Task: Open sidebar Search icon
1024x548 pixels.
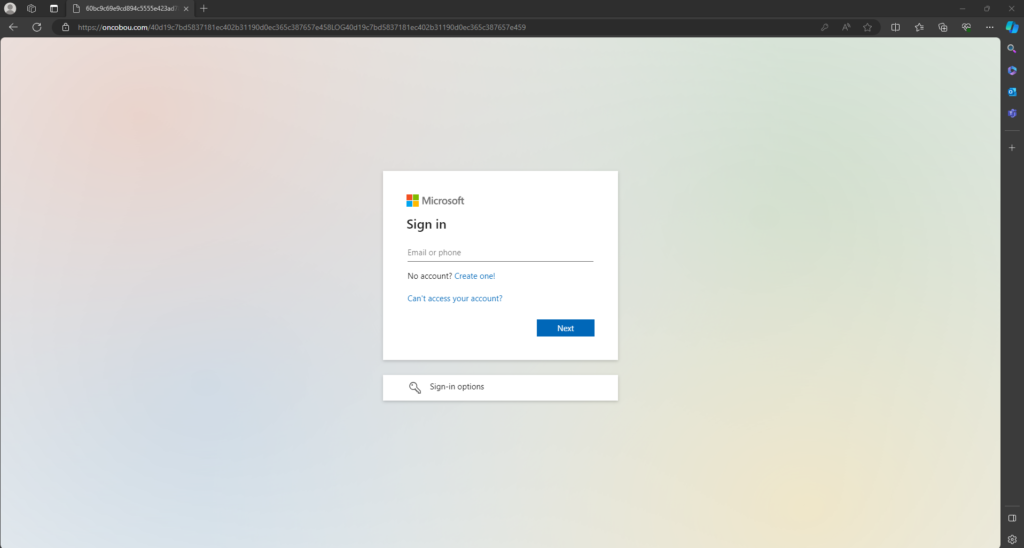Action: pyautogui.click(x=1012, y=49)
